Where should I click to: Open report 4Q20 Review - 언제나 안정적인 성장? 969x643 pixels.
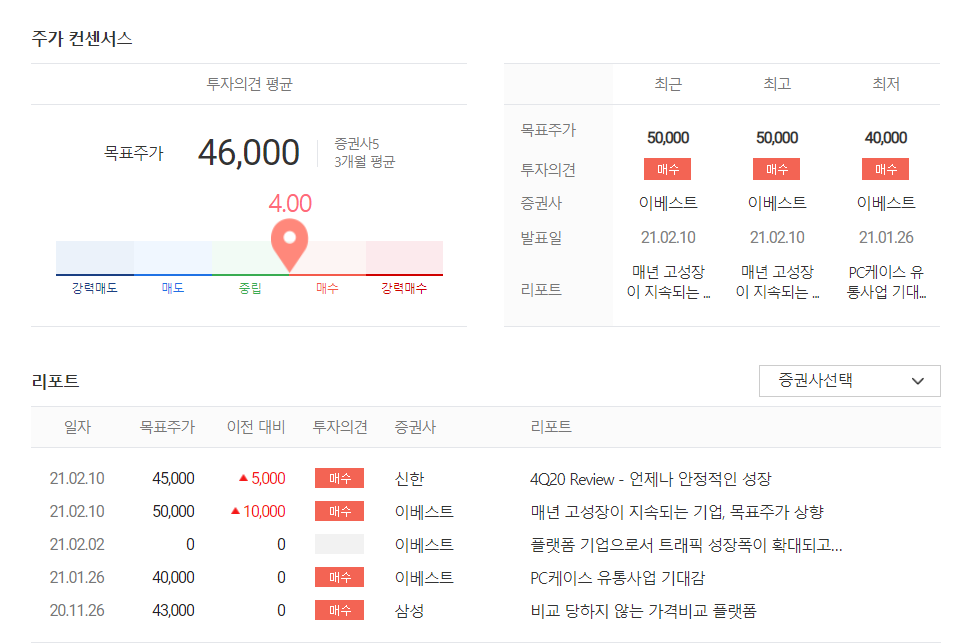[x=651, y=479]
